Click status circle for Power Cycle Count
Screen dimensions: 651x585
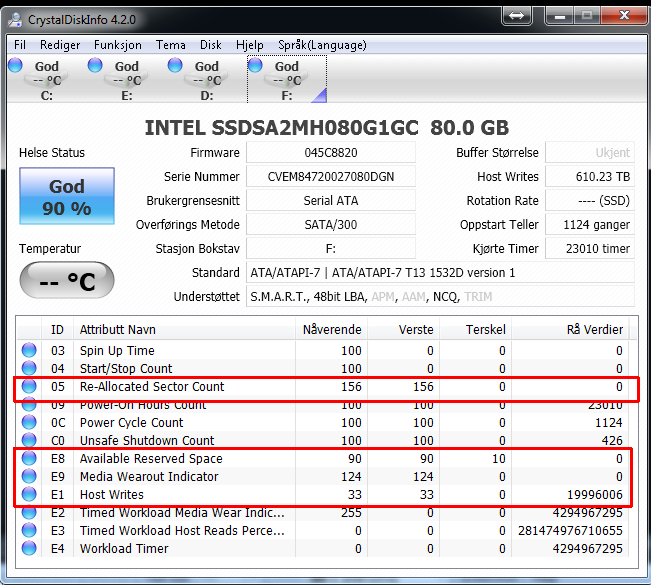pyautogui.click(x=29, y=422)
